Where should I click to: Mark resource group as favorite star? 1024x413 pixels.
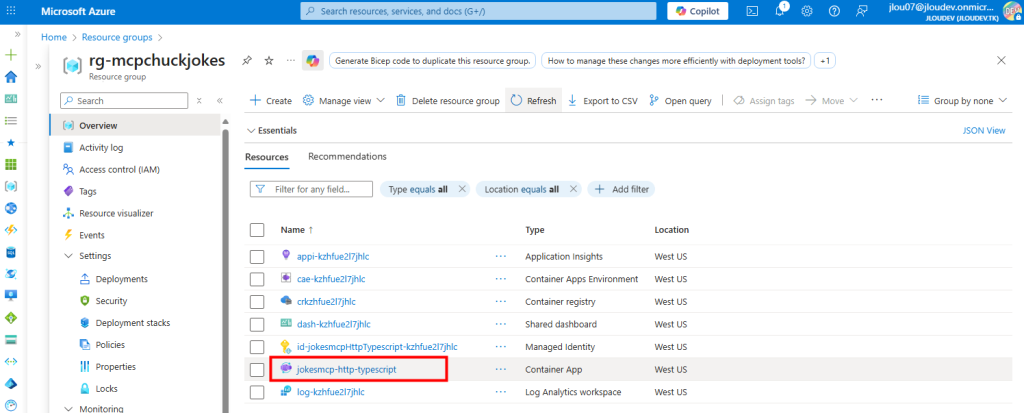click(x=269, y=60)
